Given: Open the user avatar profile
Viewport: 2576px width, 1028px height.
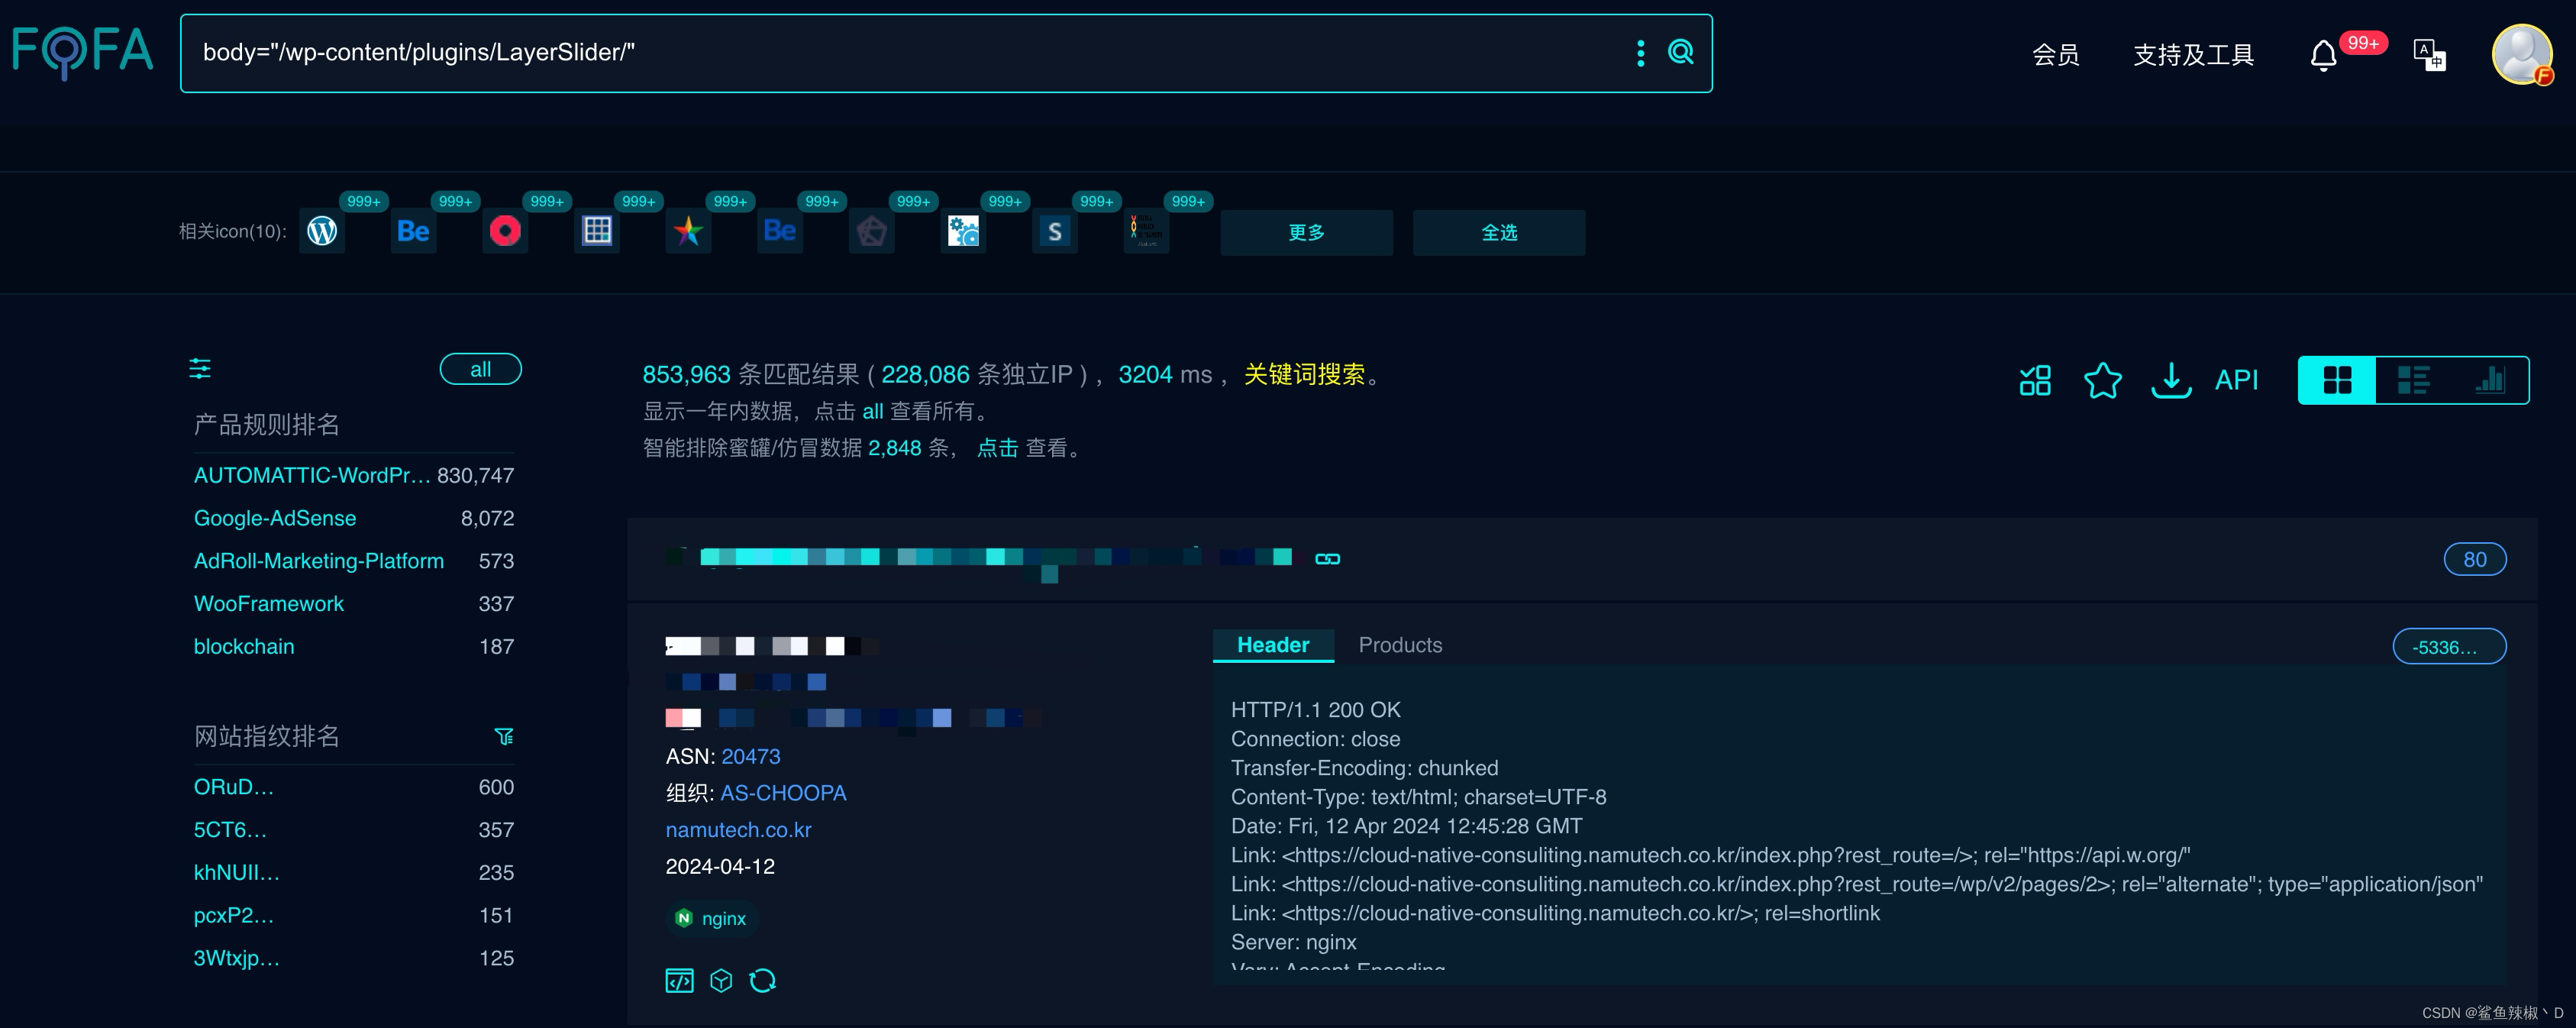Looking at the screenshot, I should pyautogui.click(x=2522, y=54).
